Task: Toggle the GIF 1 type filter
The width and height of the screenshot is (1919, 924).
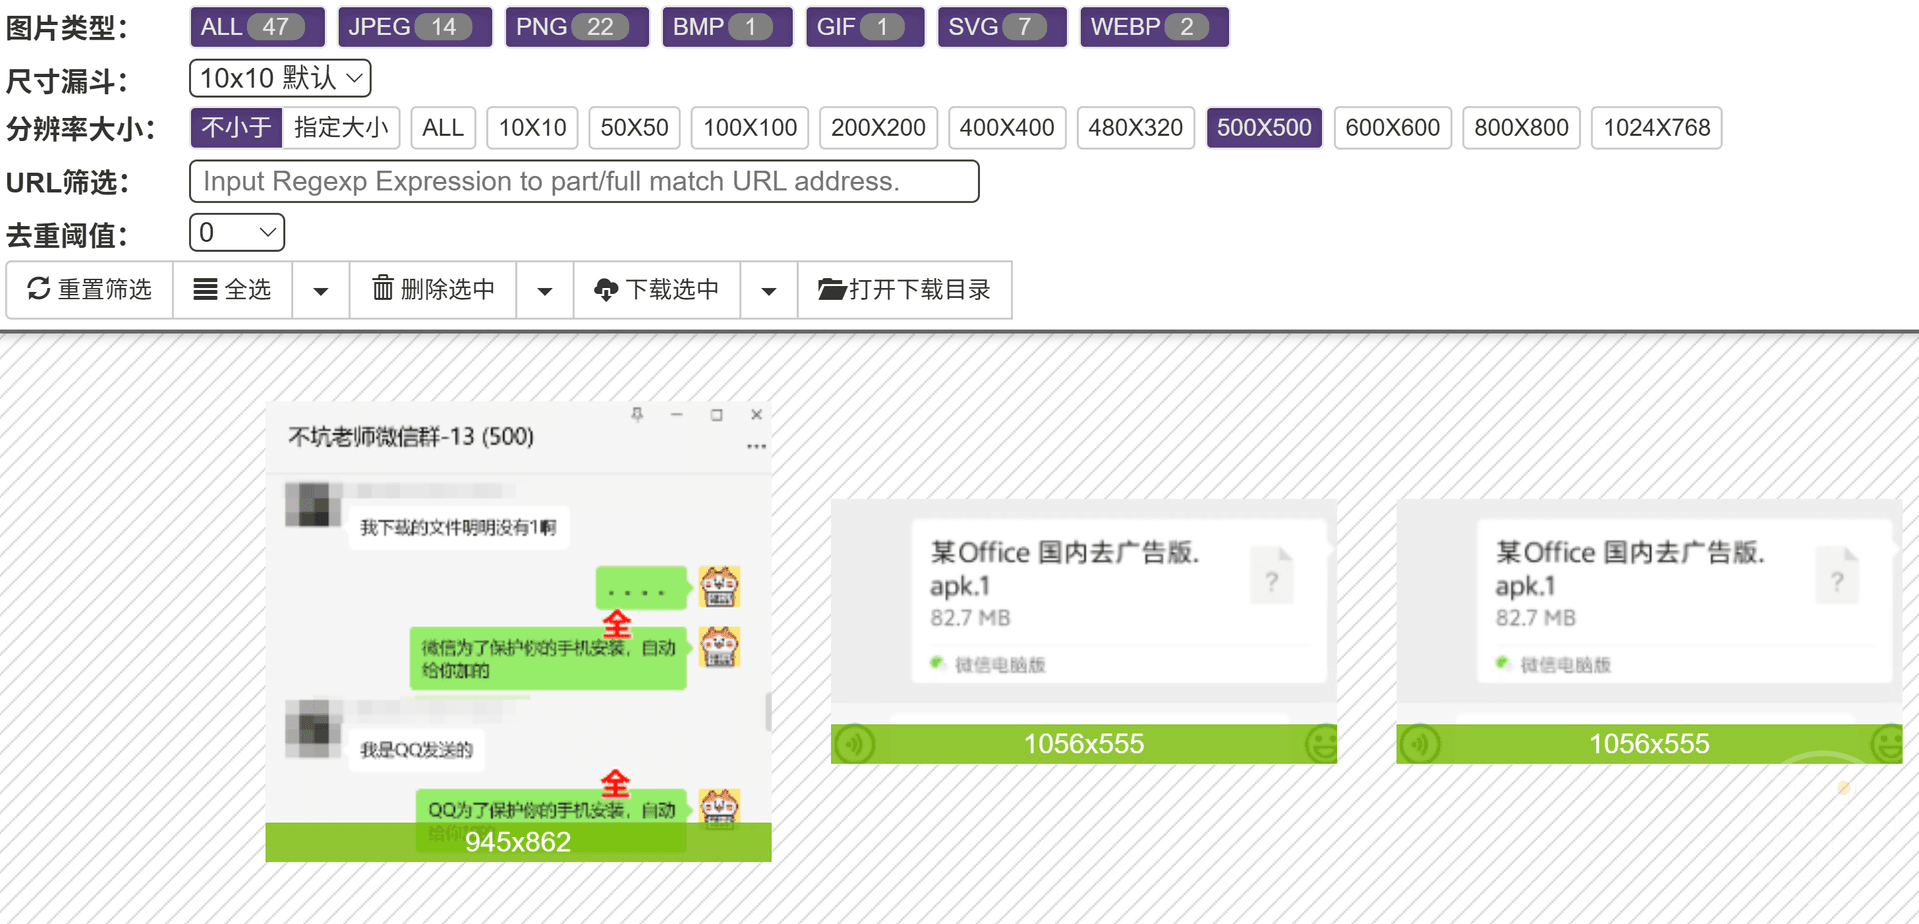Action: click(865, 27)
